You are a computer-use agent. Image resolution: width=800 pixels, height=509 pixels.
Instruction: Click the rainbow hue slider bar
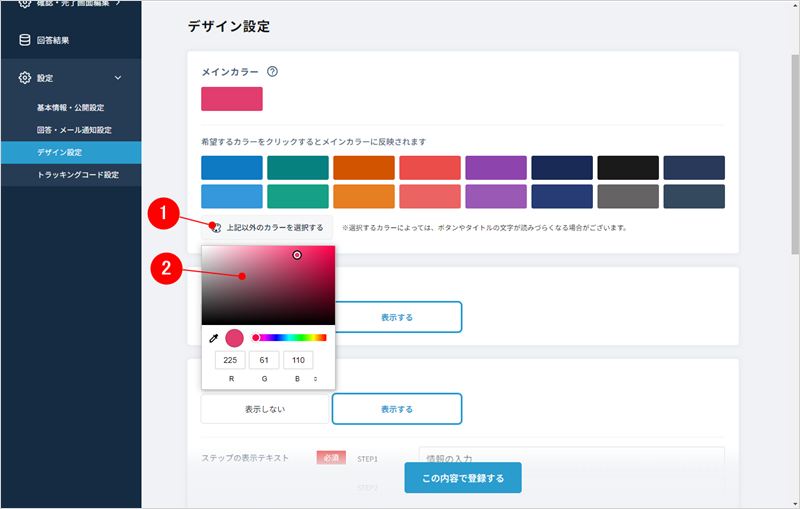click(x=292, y=338)
